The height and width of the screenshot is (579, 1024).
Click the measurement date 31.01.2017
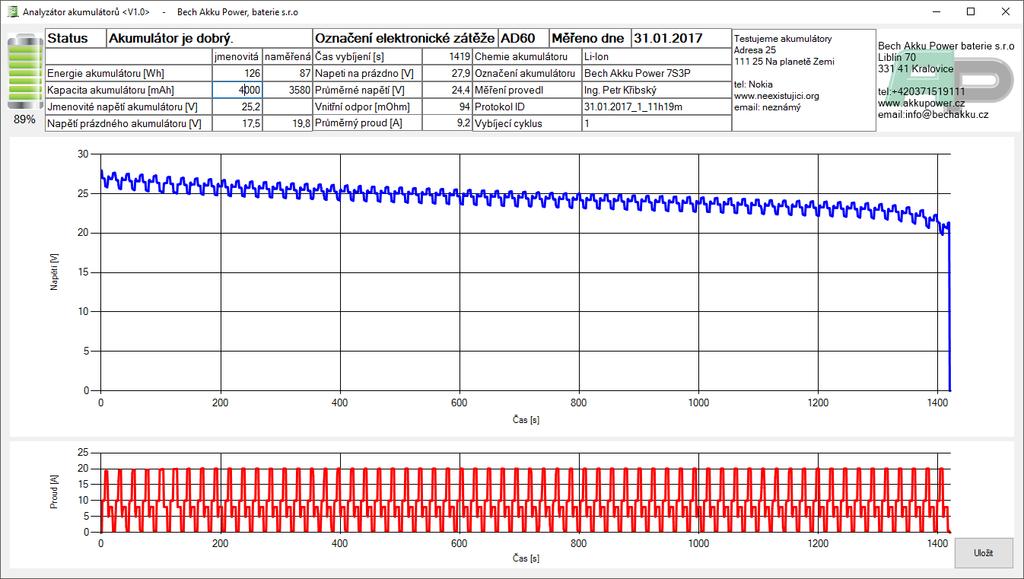point(681,38)
